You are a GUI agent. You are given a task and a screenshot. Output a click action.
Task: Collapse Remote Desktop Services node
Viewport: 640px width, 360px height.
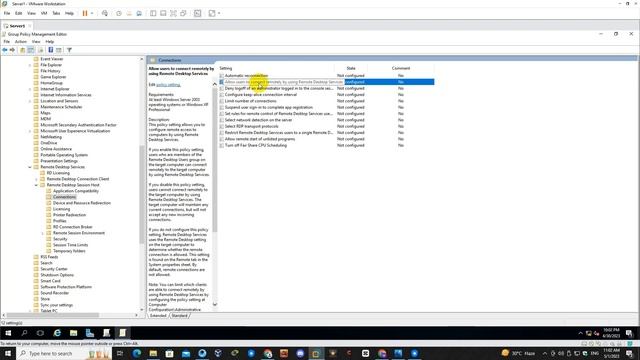[x=30, y=167]
